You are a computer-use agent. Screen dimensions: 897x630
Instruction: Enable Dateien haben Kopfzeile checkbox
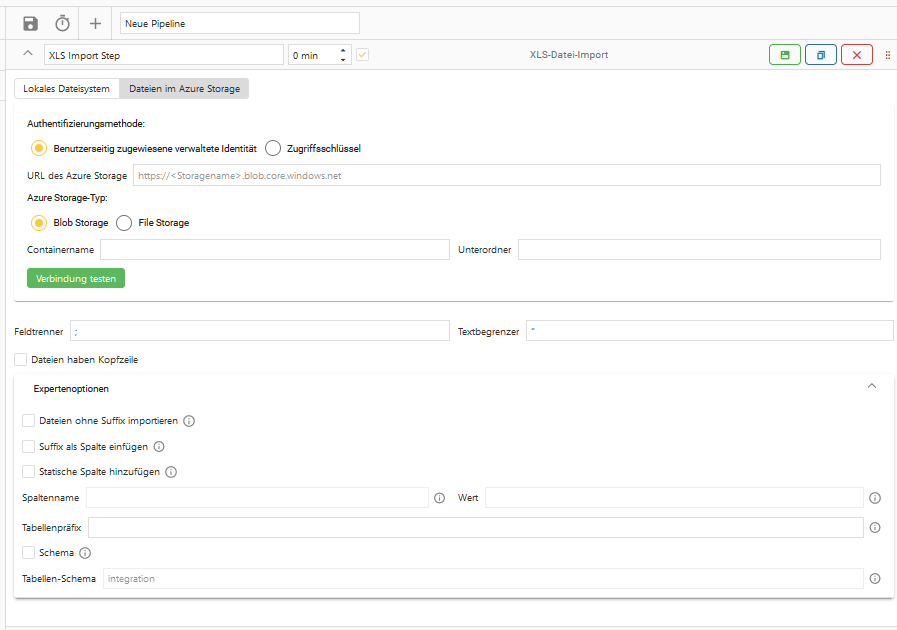pos(21,359)
